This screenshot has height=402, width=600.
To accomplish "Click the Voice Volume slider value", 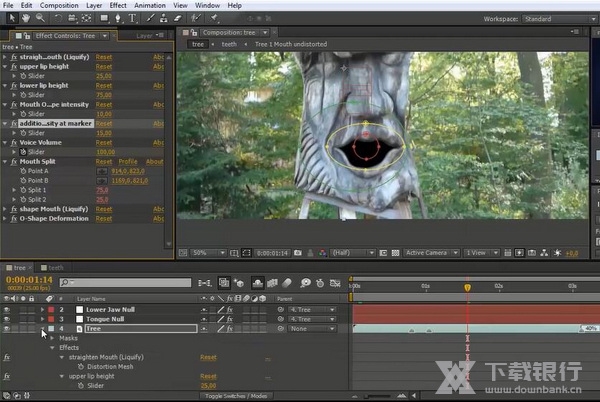I will [x=104, y=151].
